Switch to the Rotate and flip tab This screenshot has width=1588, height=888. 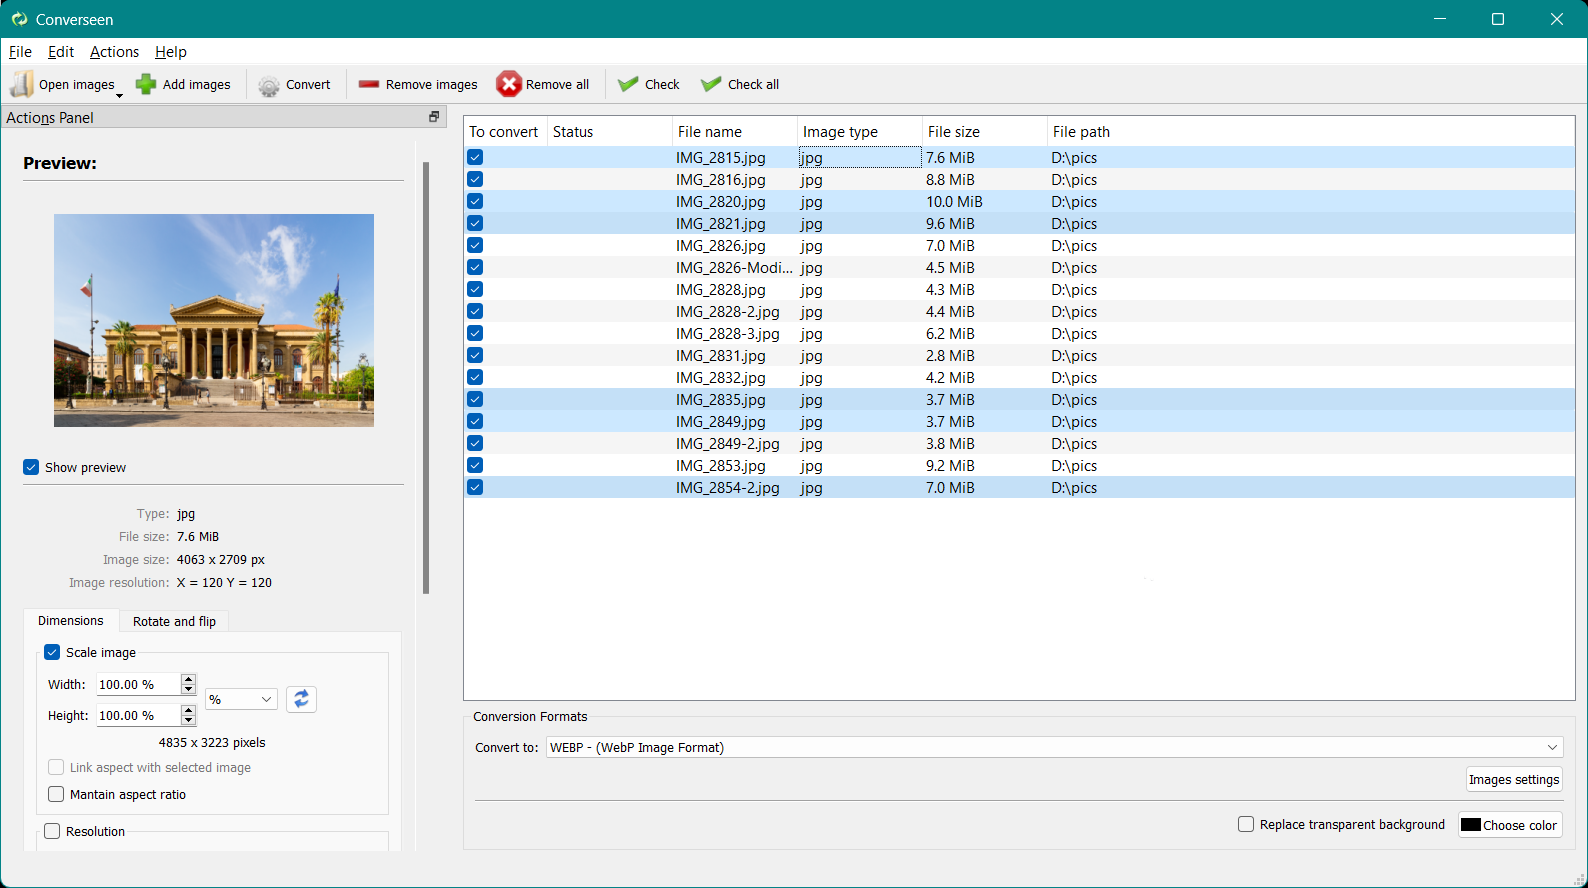(x=174, y=621)
